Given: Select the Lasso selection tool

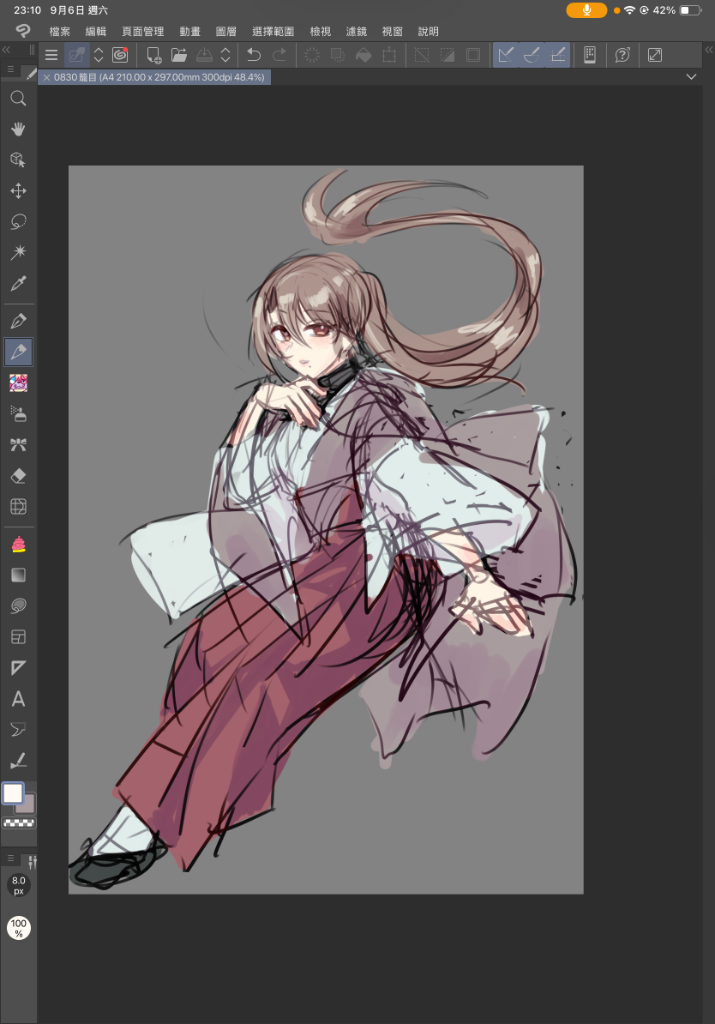Looking at the screenshot, I should (x=18, y=221).
